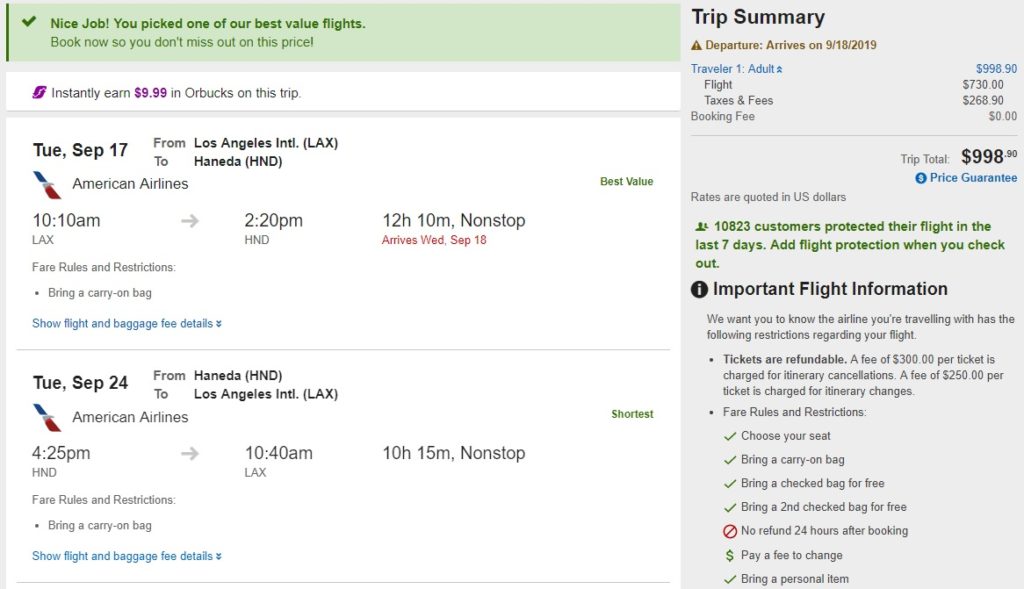The width and height of the screenshot is (1024, 589).
Task: Click the arrow icon between 10:10am and 2:20pm
Action: click(190, 221)
